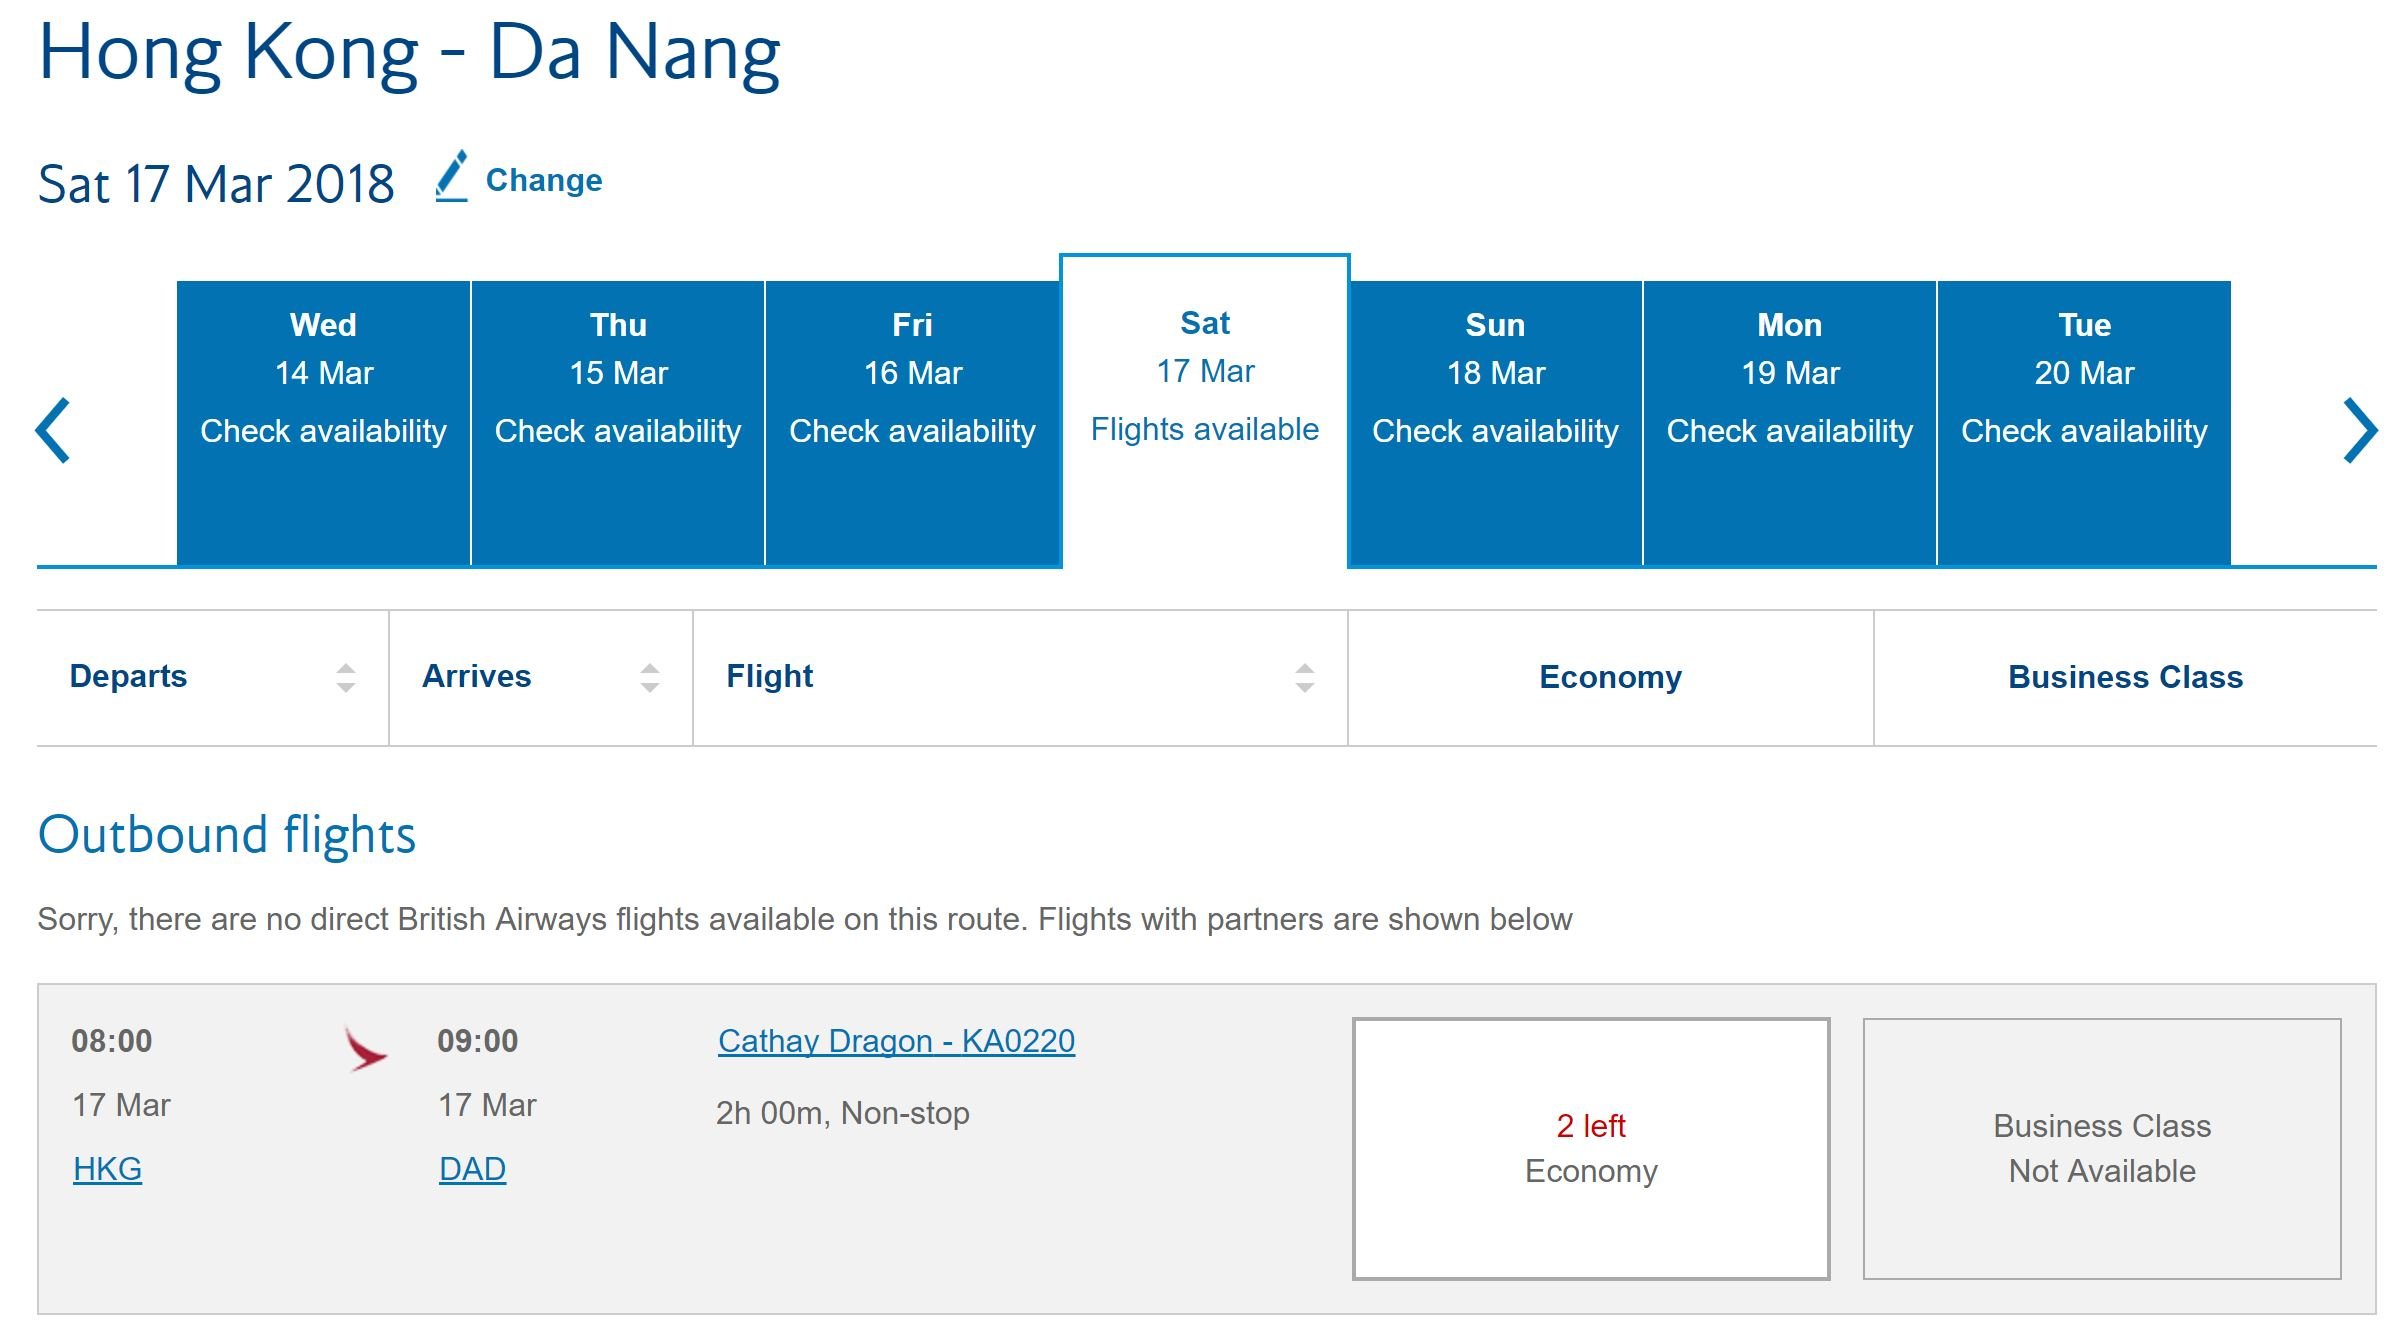Sort by Flight column sort arrows

[1305, 678]
